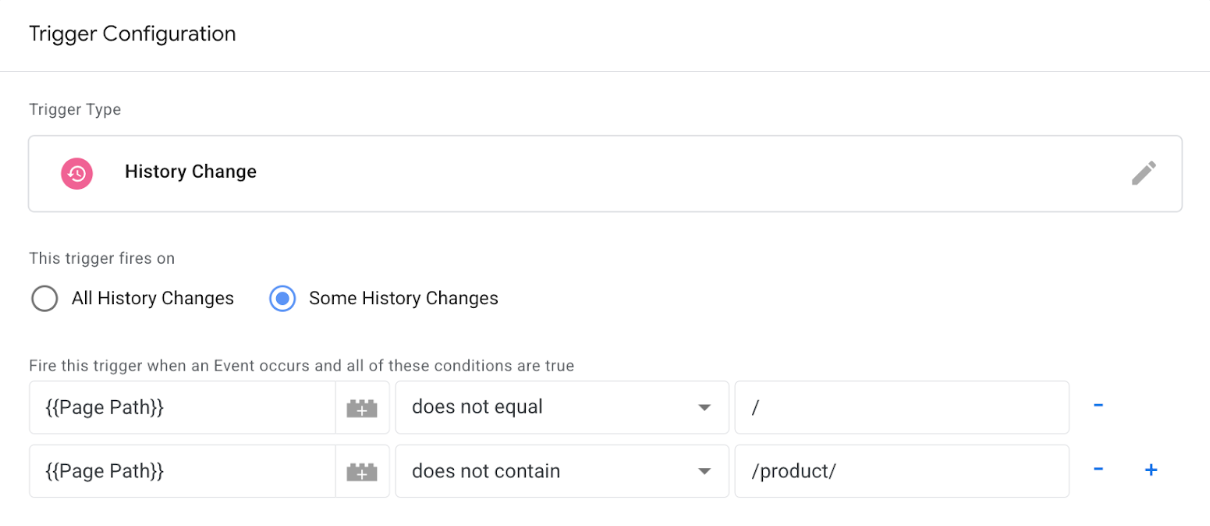Click the Trigger Configuration heading

132,34
